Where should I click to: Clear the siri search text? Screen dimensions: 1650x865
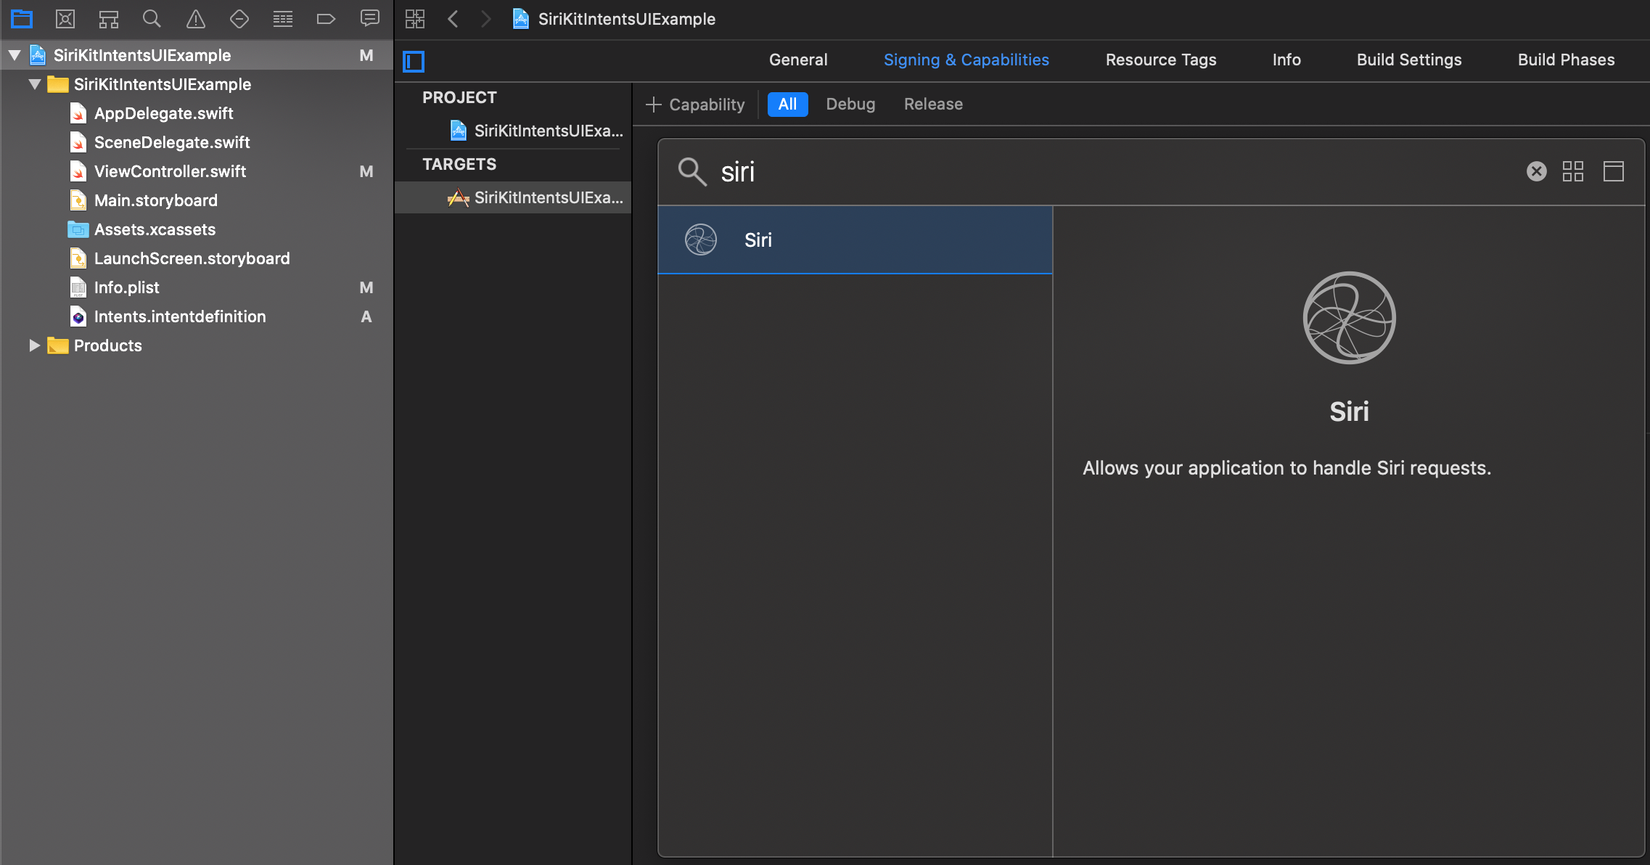pos(1537,172)
